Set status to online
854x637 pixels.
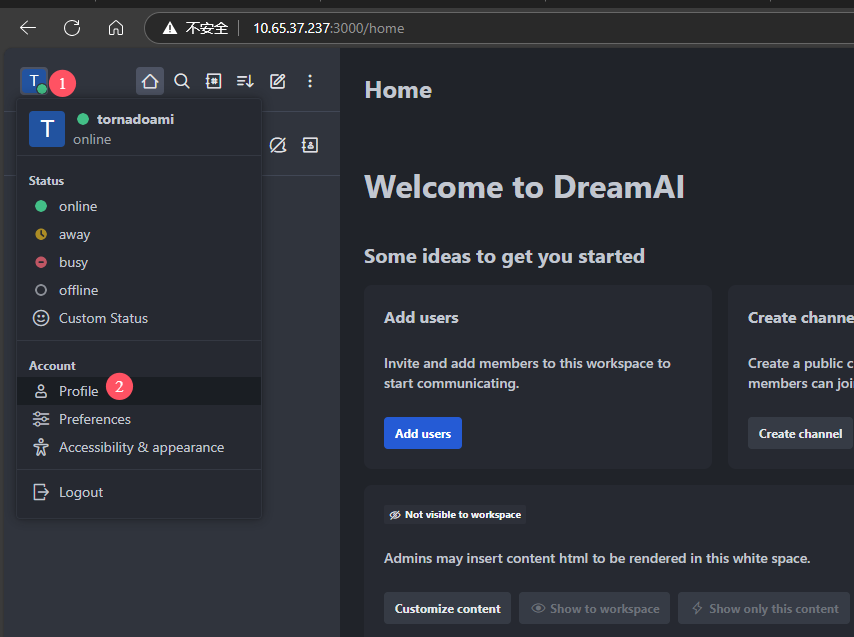[x=139, y=206]
